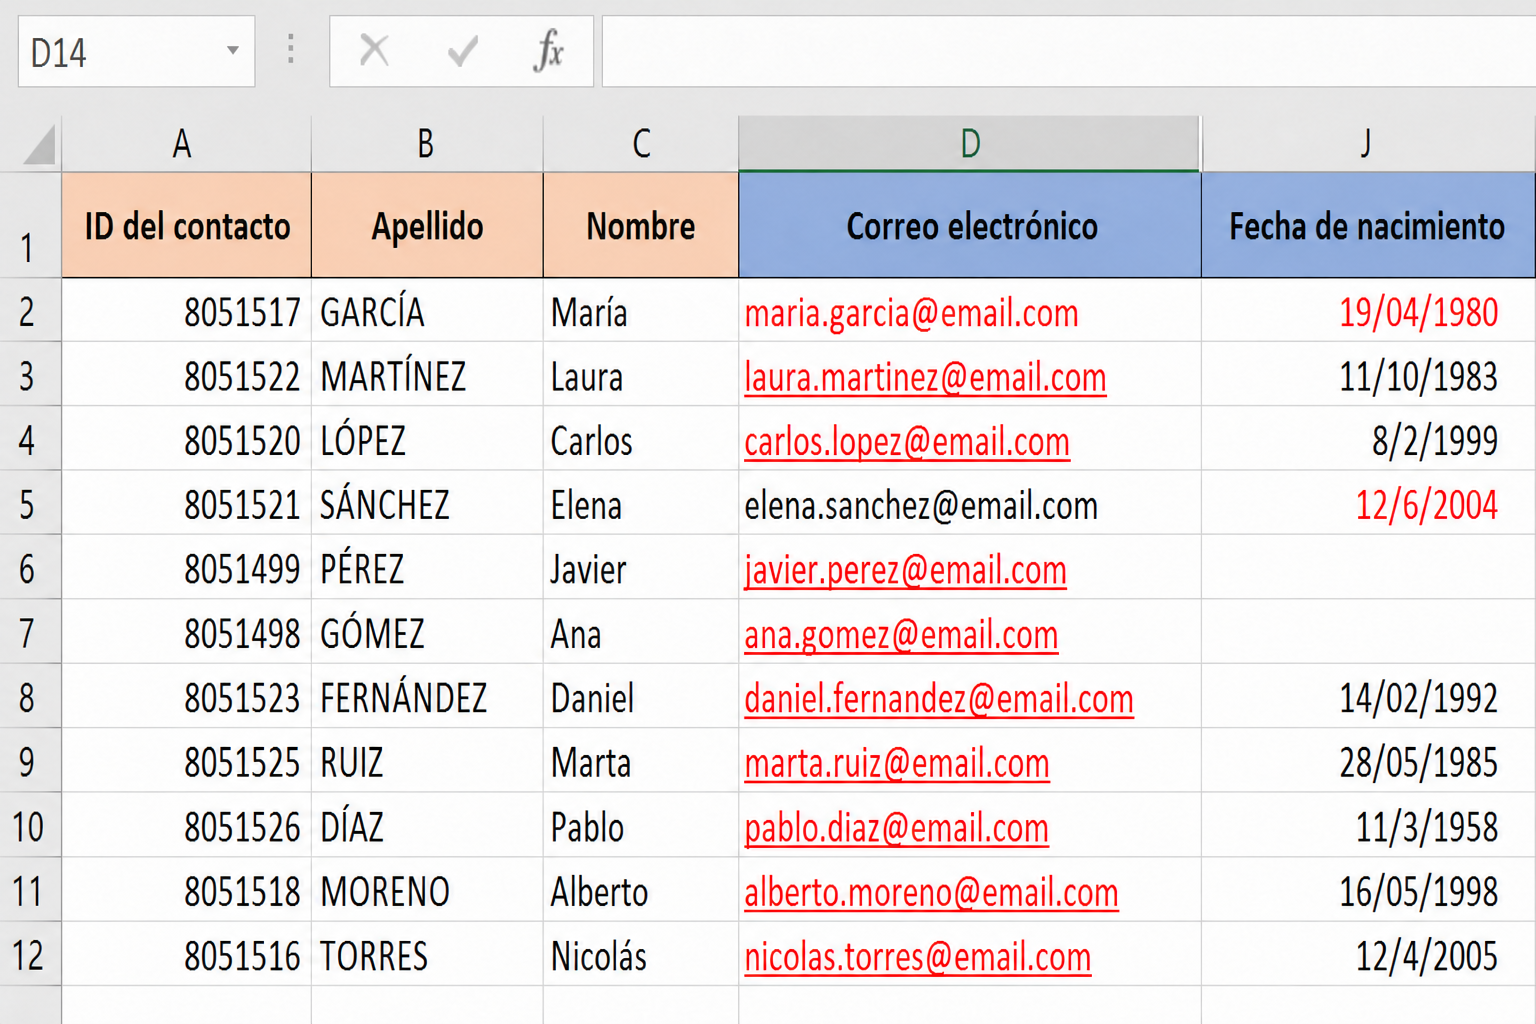Viewport: 1536px width, 1024px height.
Task: Select date cell 19/04/1980
Action: tap(1368, 312)
